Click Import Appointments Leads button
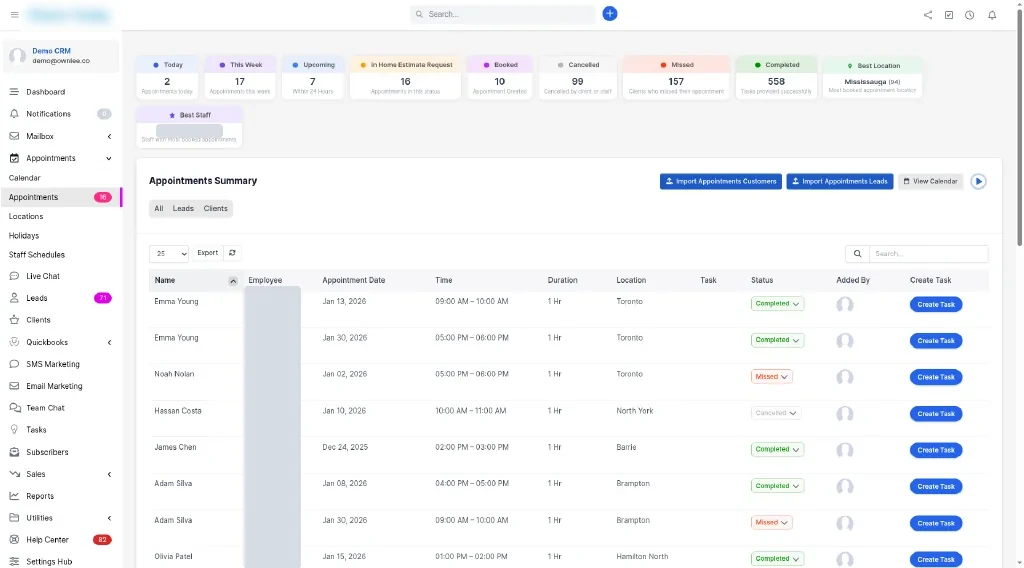 pos(839,181)
